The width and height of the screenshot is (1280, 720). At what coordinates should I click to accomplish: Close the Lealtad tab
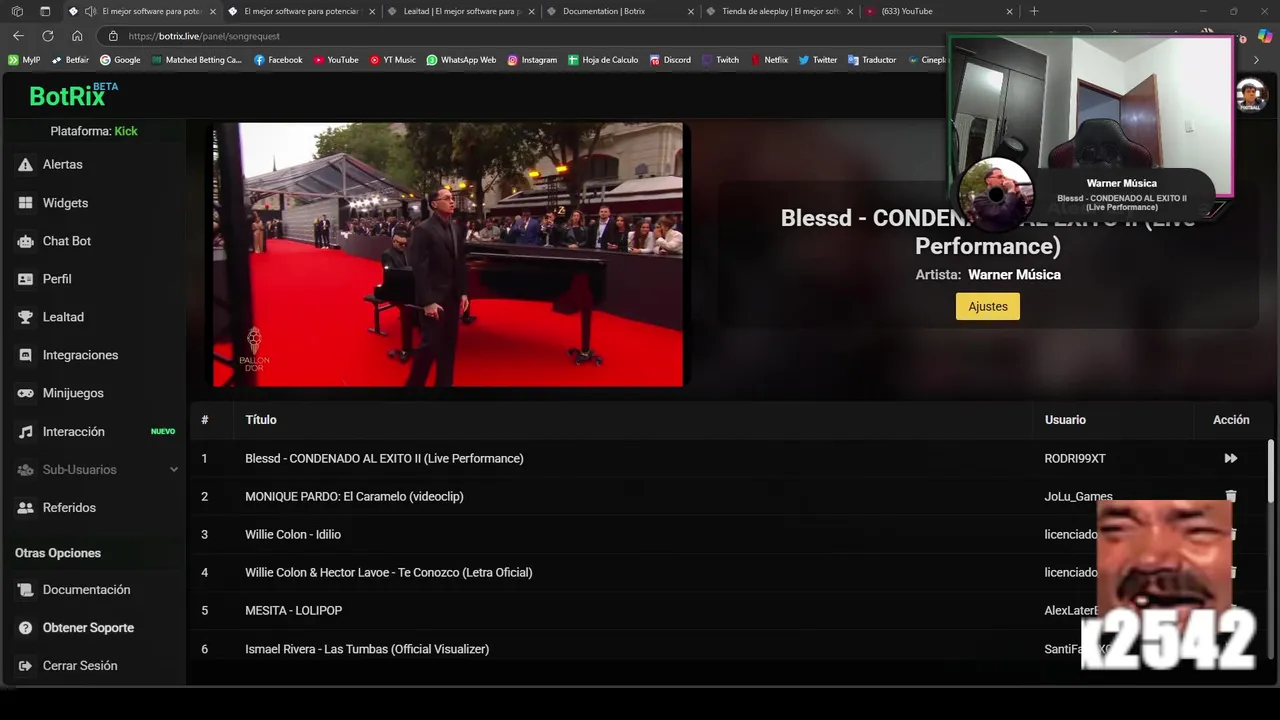pos(532,12)
